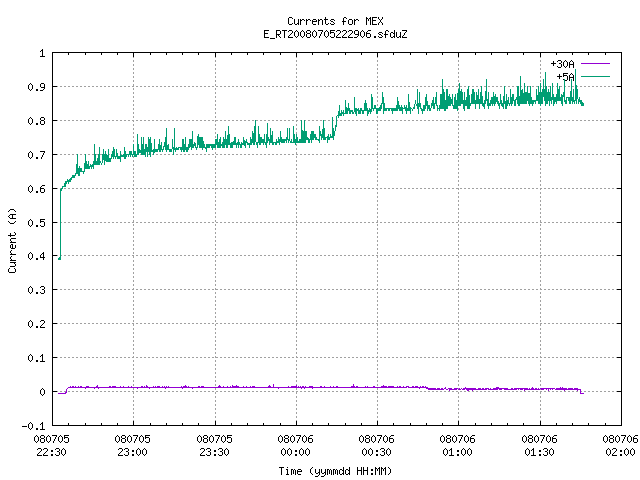Click the 'Current (A)' y-axis label
The image size is (640, 480).
(12, 240)
